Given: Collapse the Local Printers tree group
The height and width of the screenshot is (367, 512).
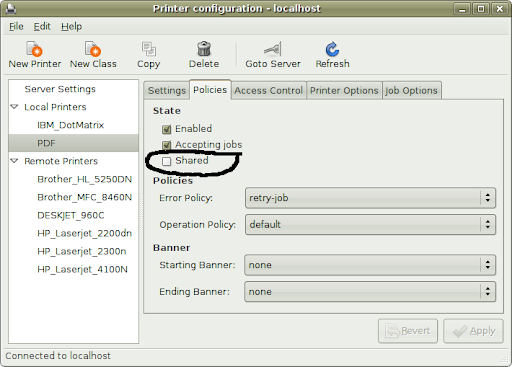Looking at the screenshot, I should (x=14, y=107).
